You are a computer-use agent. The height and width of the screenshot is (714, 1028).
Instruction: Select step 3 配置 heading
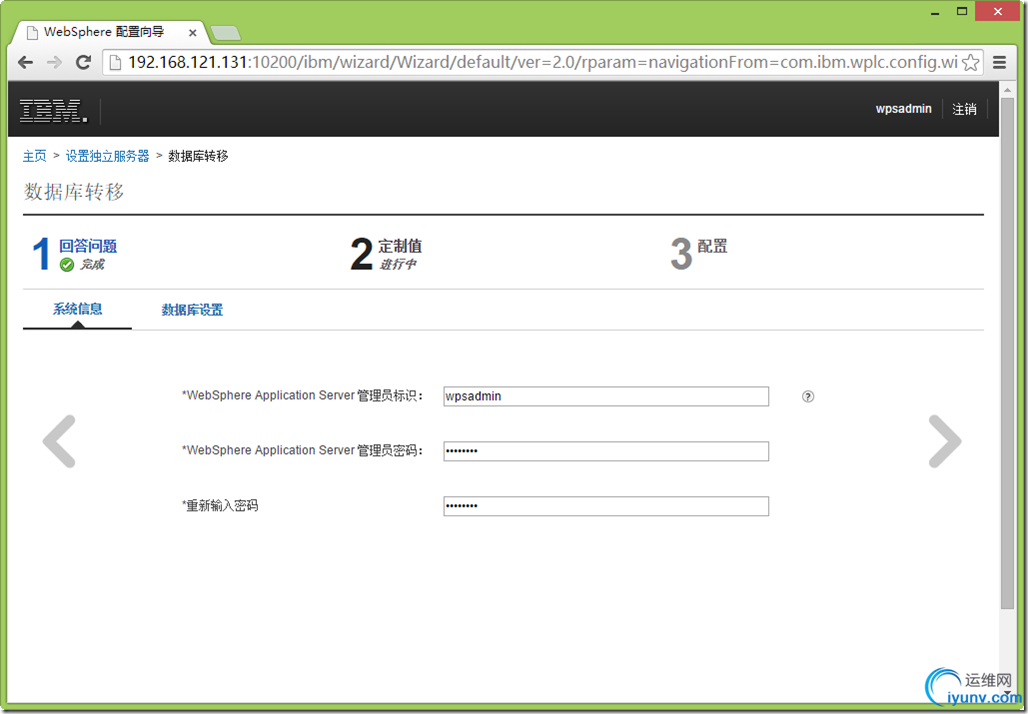[x=712, y=246]
